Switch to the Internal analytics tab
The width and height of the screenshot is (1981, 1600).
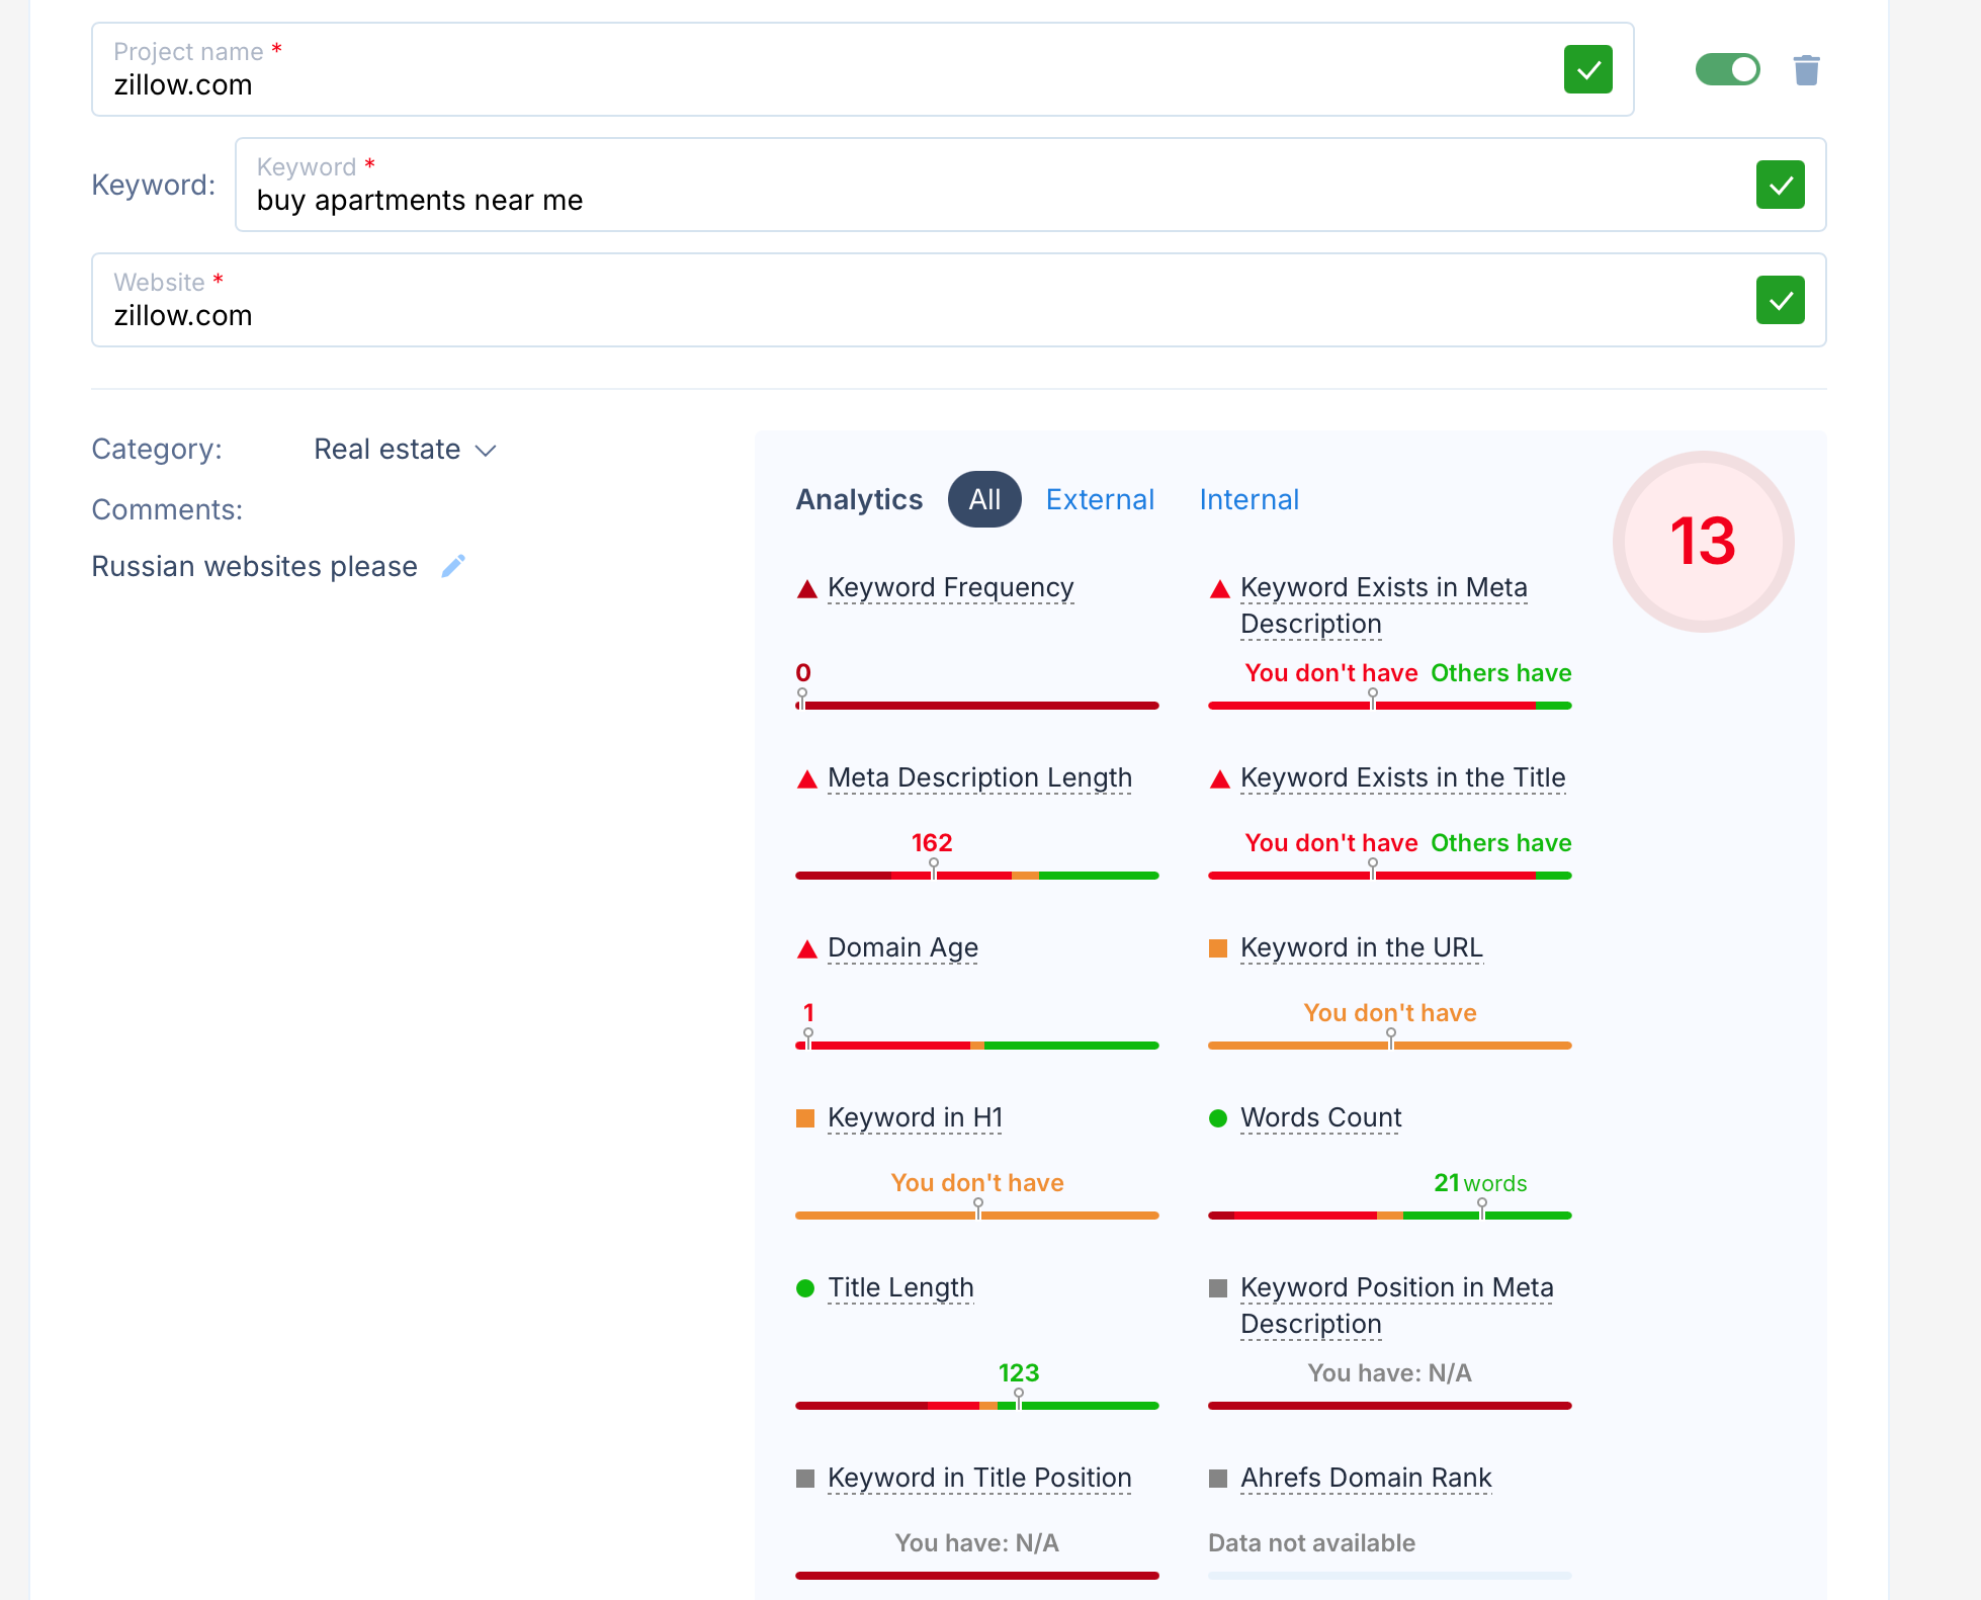[x=1249, y=499]
